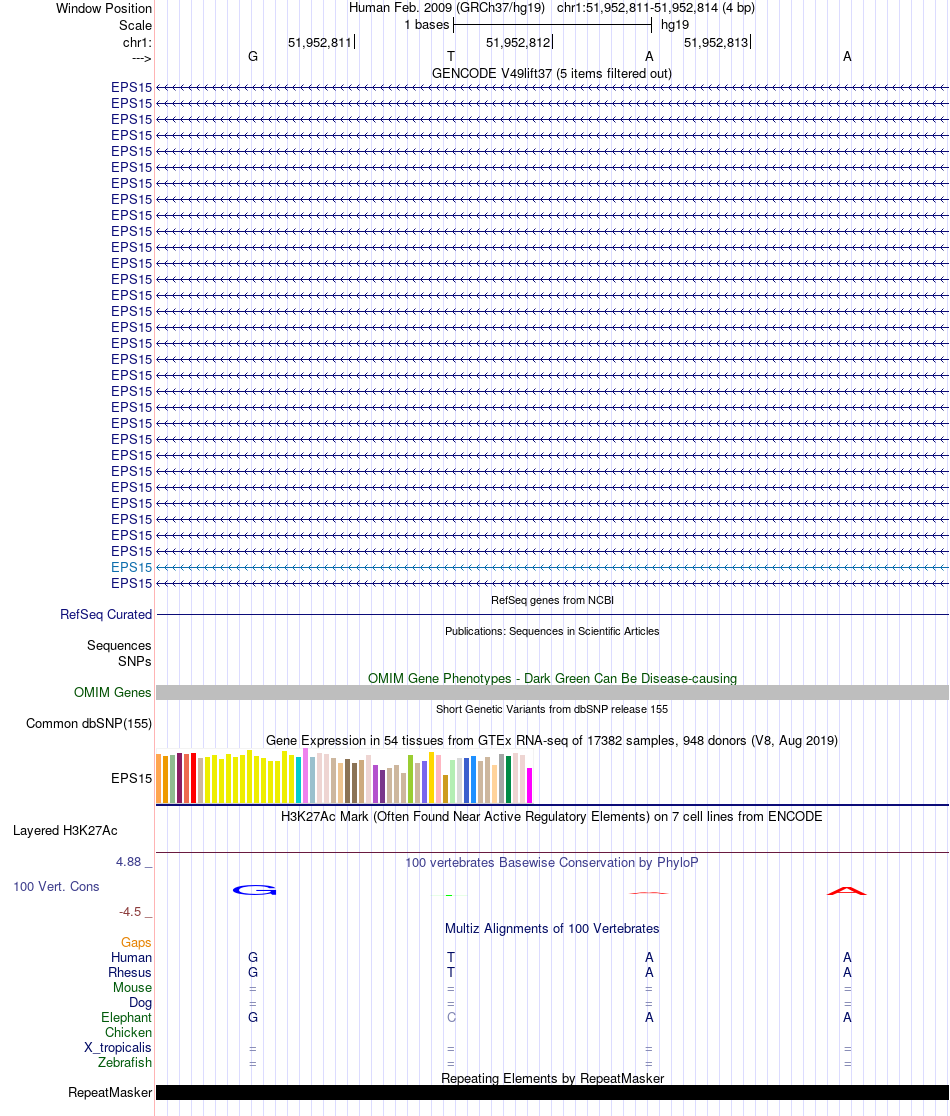
Task: Click the 100 Vert. Cons label
Action: [x=56, y=887]
